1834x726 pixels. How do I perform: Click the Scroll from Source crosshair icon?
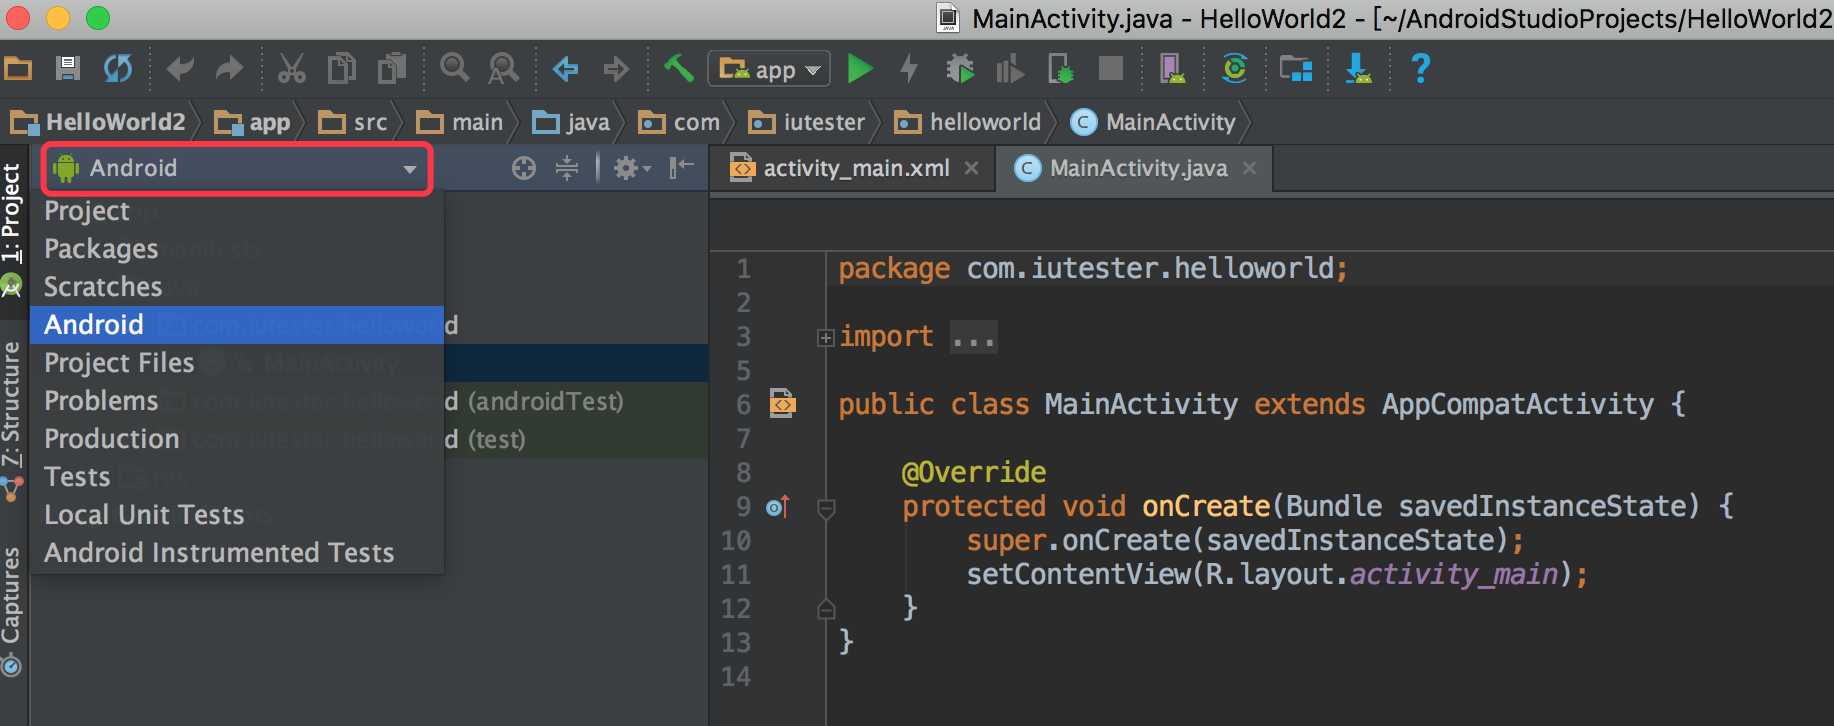(x=524, y=168)
